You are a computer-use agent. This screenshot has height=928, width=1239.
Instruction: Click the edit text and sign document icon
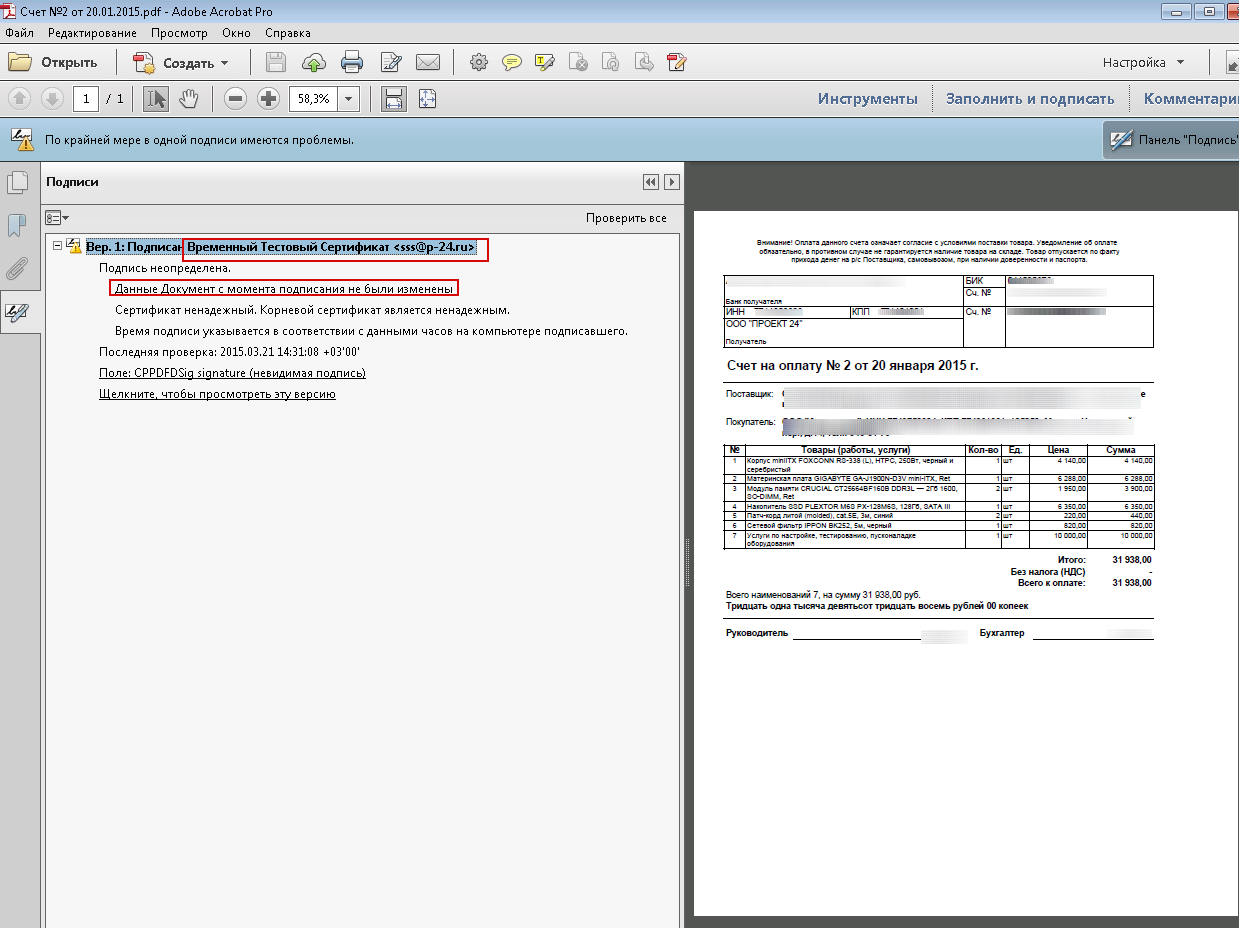coord(391,62)
